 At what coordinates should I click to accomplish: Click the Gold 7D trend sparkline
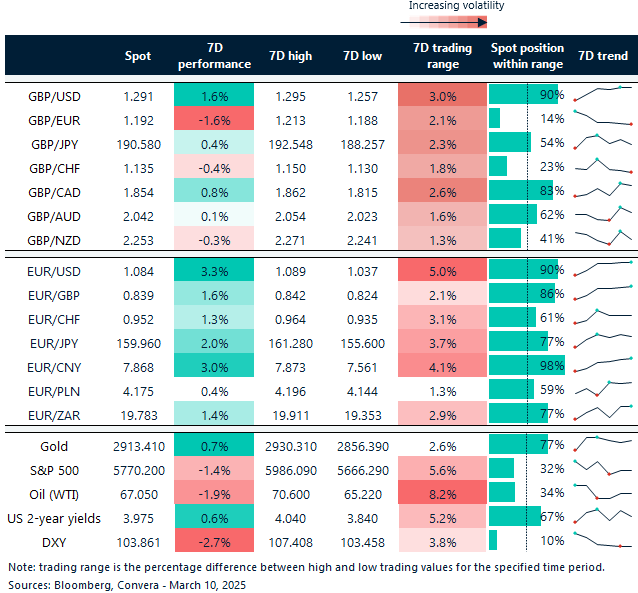[603, 443]
